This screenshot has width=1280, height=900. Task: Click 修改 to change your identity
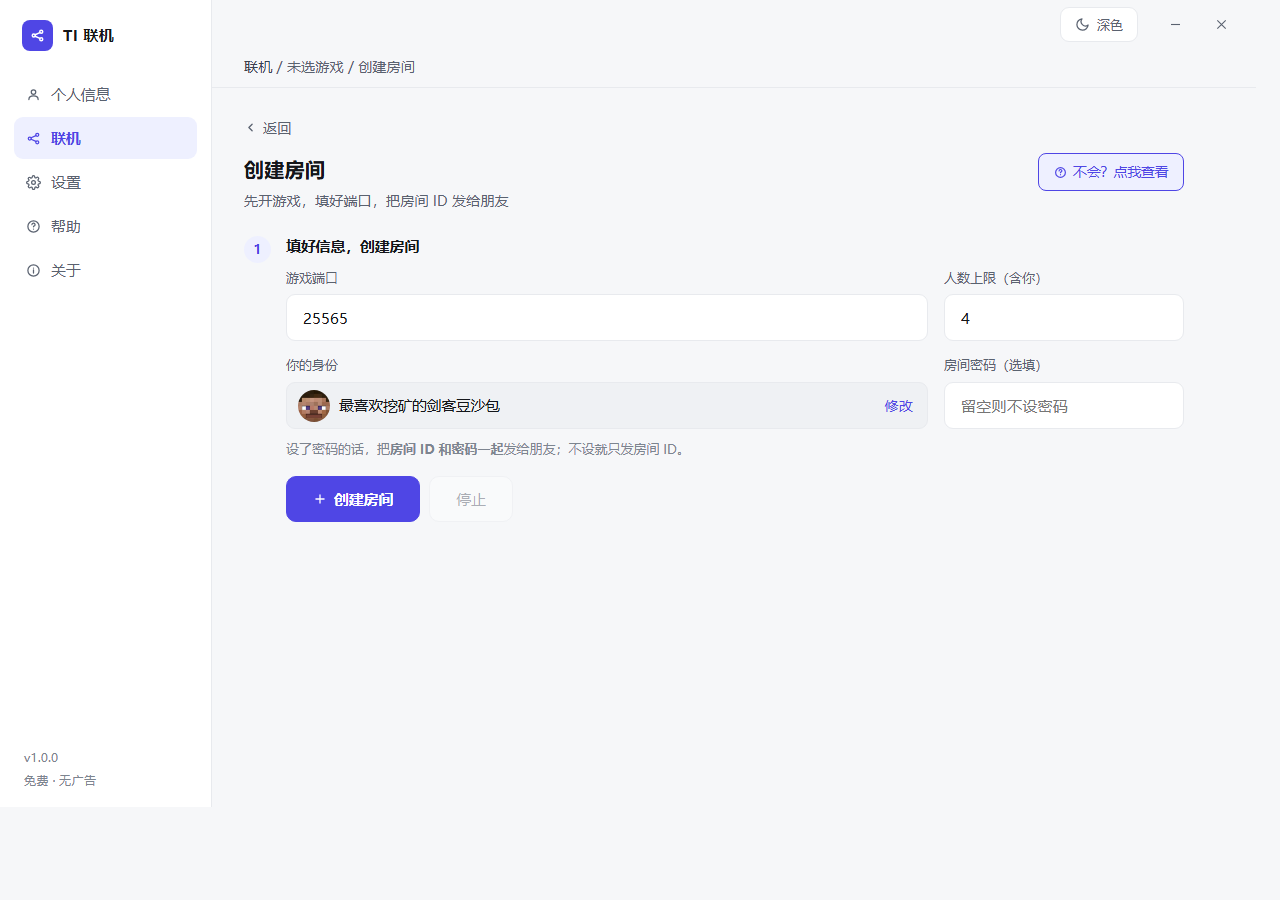tap(898, 406)
